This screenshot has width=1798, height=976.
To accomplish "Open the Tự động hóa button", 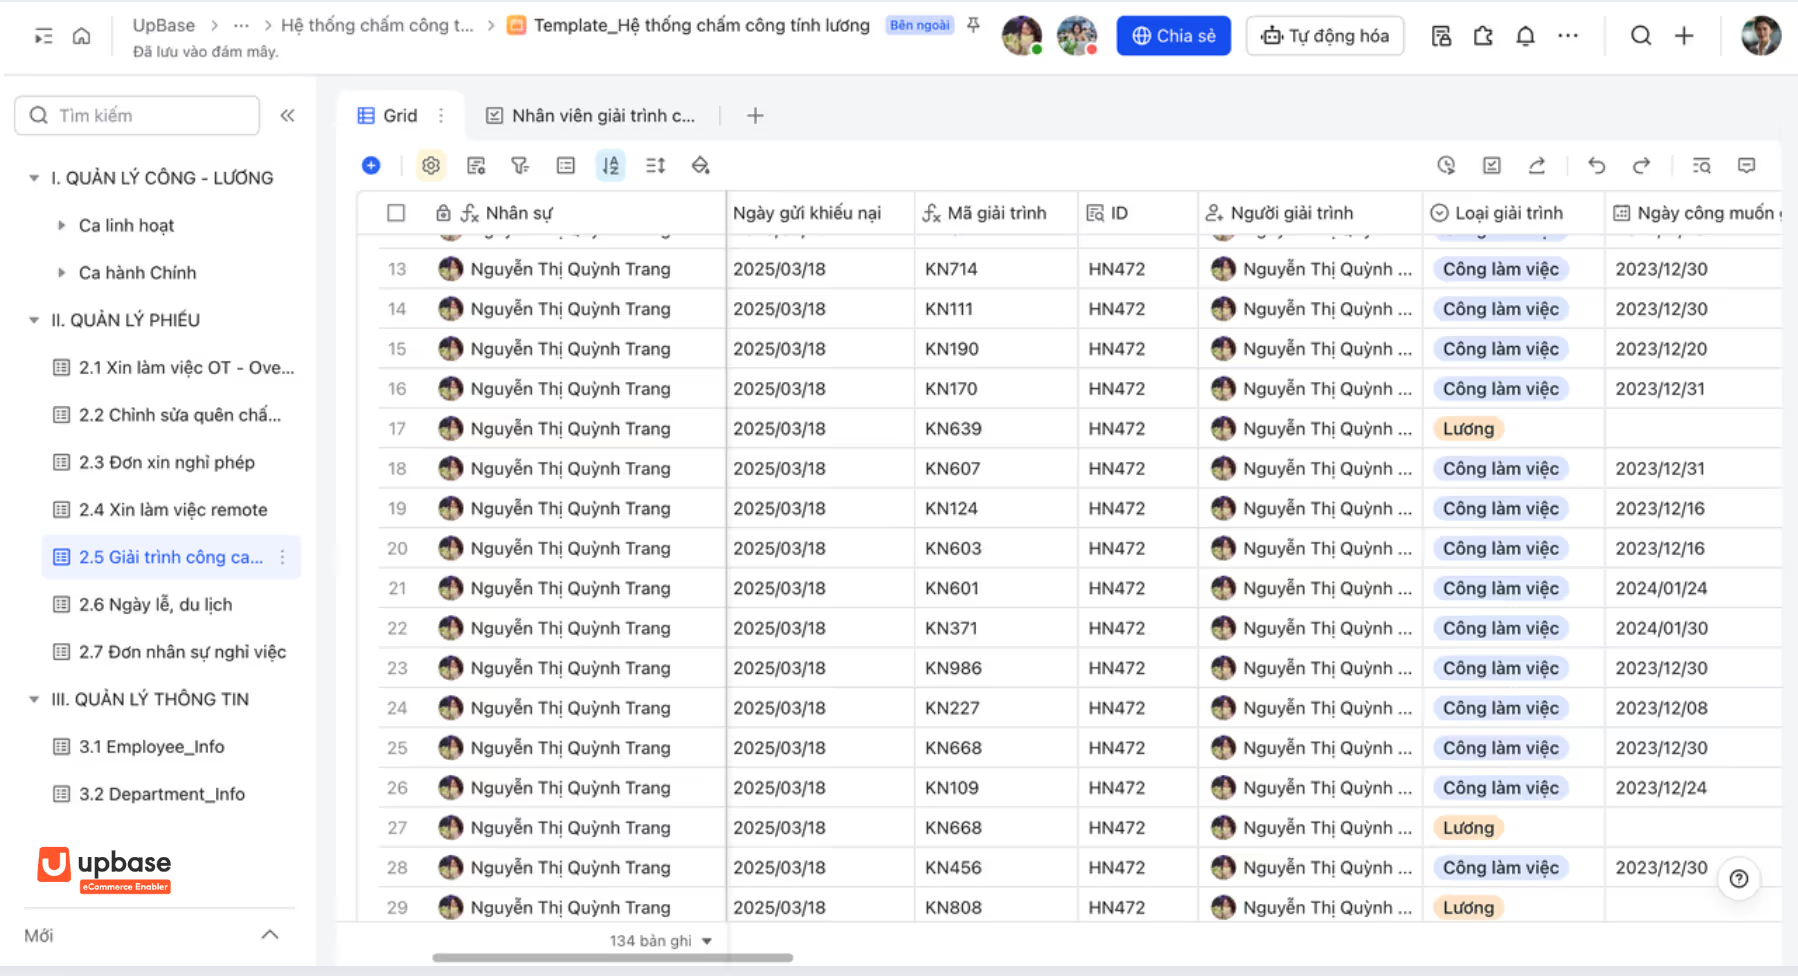I will [x=1325, y=36].
